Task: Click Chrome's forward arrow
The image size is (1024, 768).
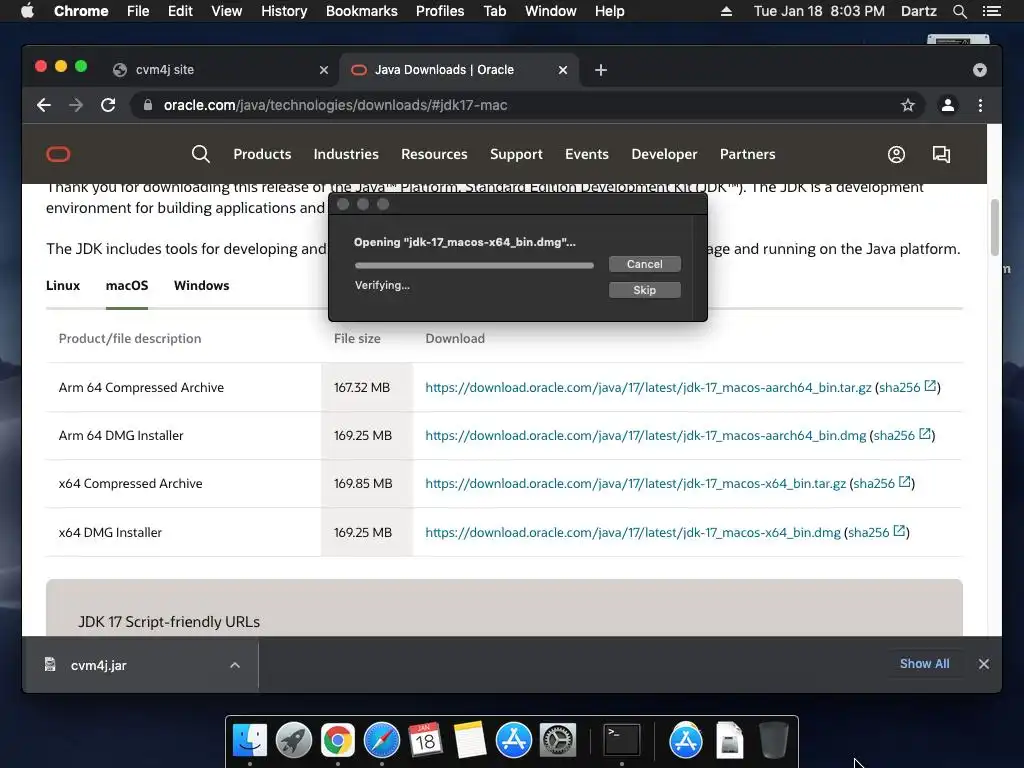Action: pos(76,105)
